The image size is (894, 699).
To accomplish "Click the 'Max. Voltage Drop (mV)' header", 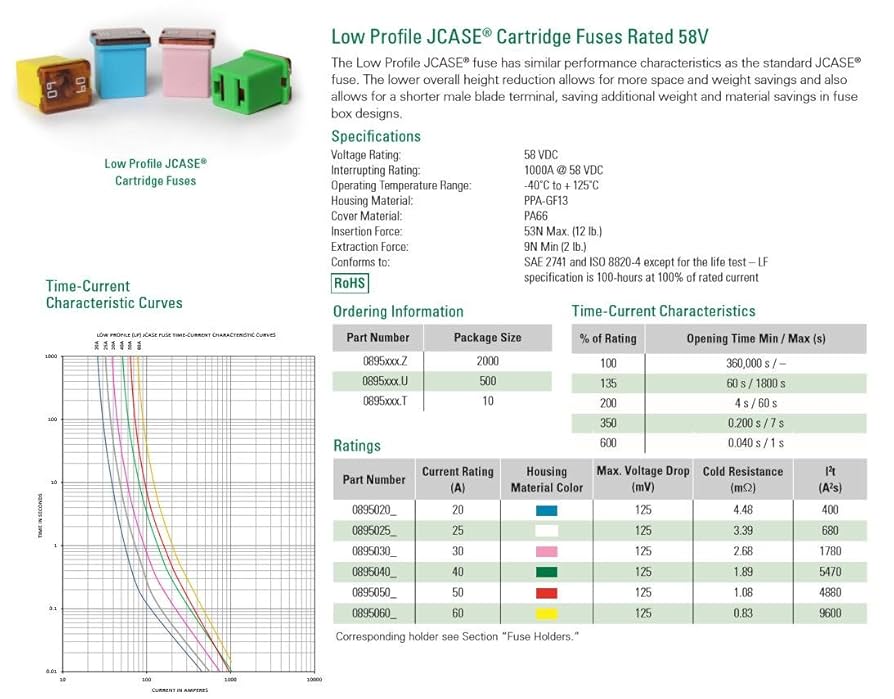I will click(x=643, y=479).
